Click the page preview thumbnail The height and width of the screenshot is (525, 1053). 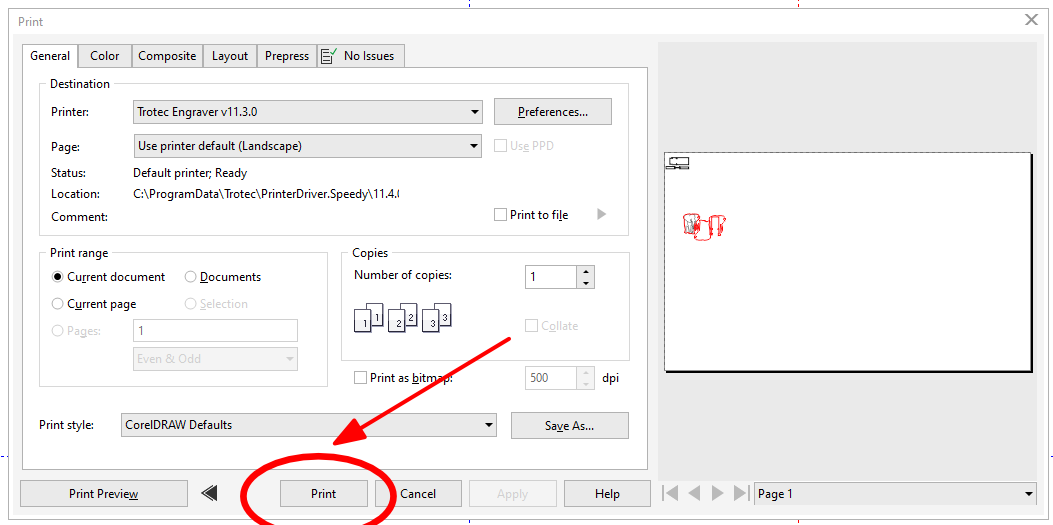click(x=847, y=262)
